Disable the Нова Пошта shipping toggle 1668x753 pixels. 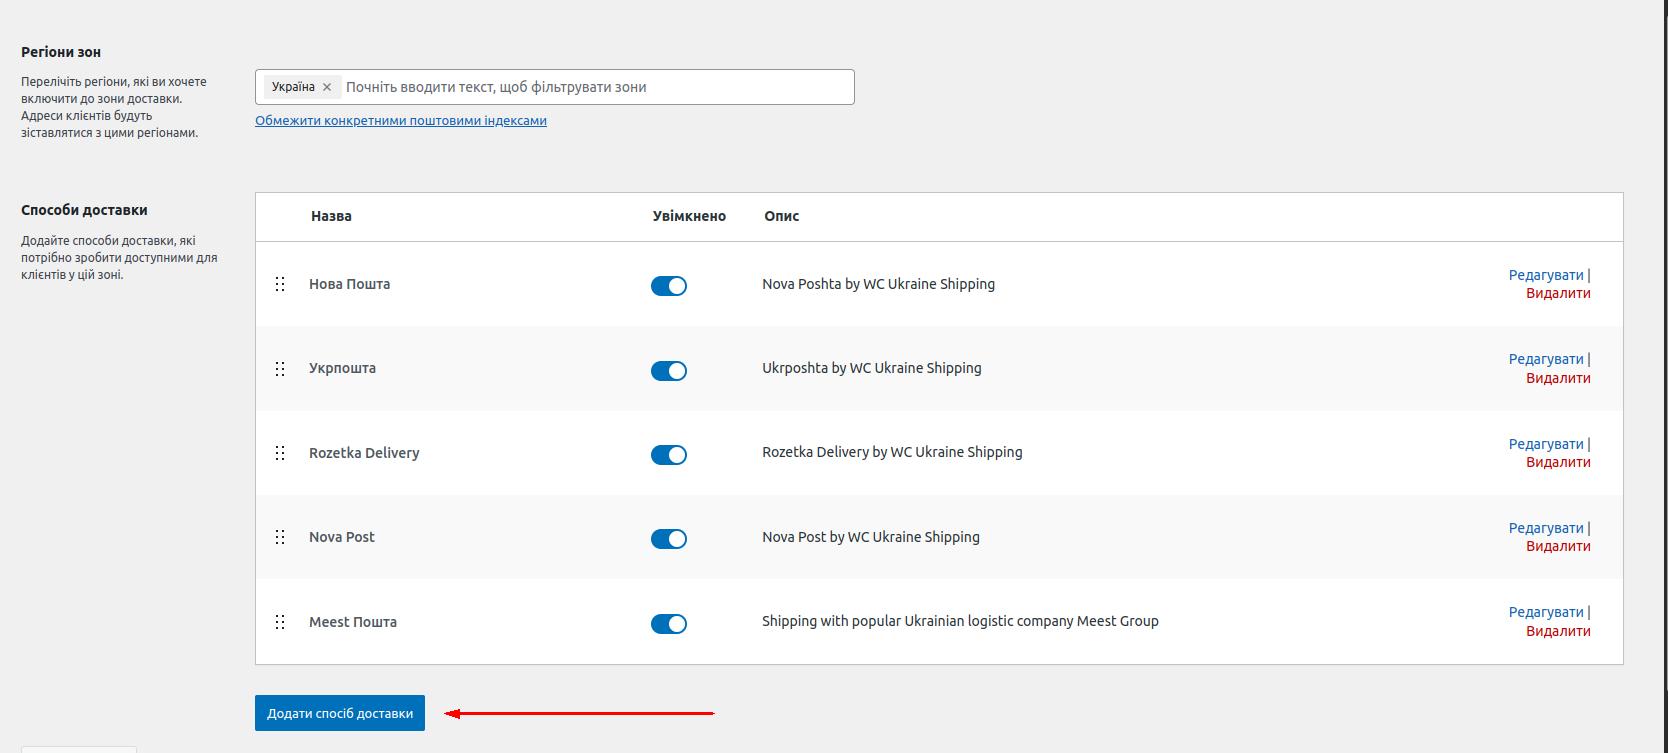click(668, 286)
